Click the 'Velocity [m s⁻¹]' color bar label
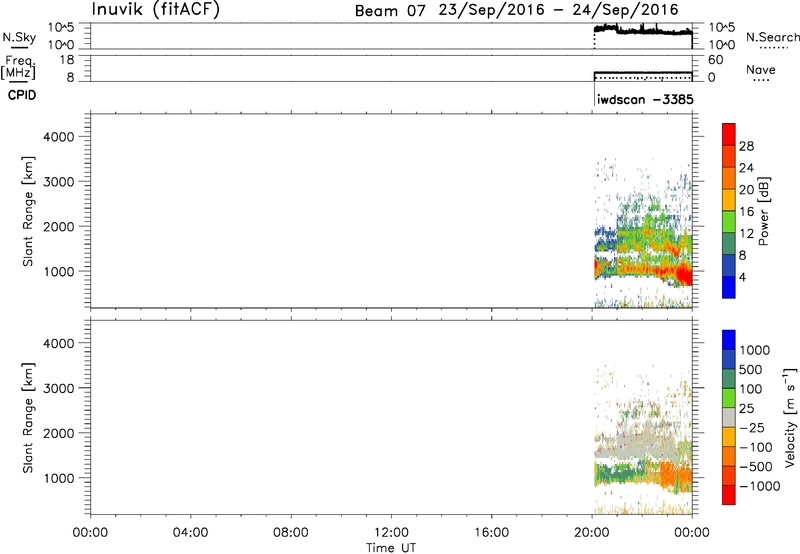The width and height of the screenshot is (800, 554). (790, 417)
